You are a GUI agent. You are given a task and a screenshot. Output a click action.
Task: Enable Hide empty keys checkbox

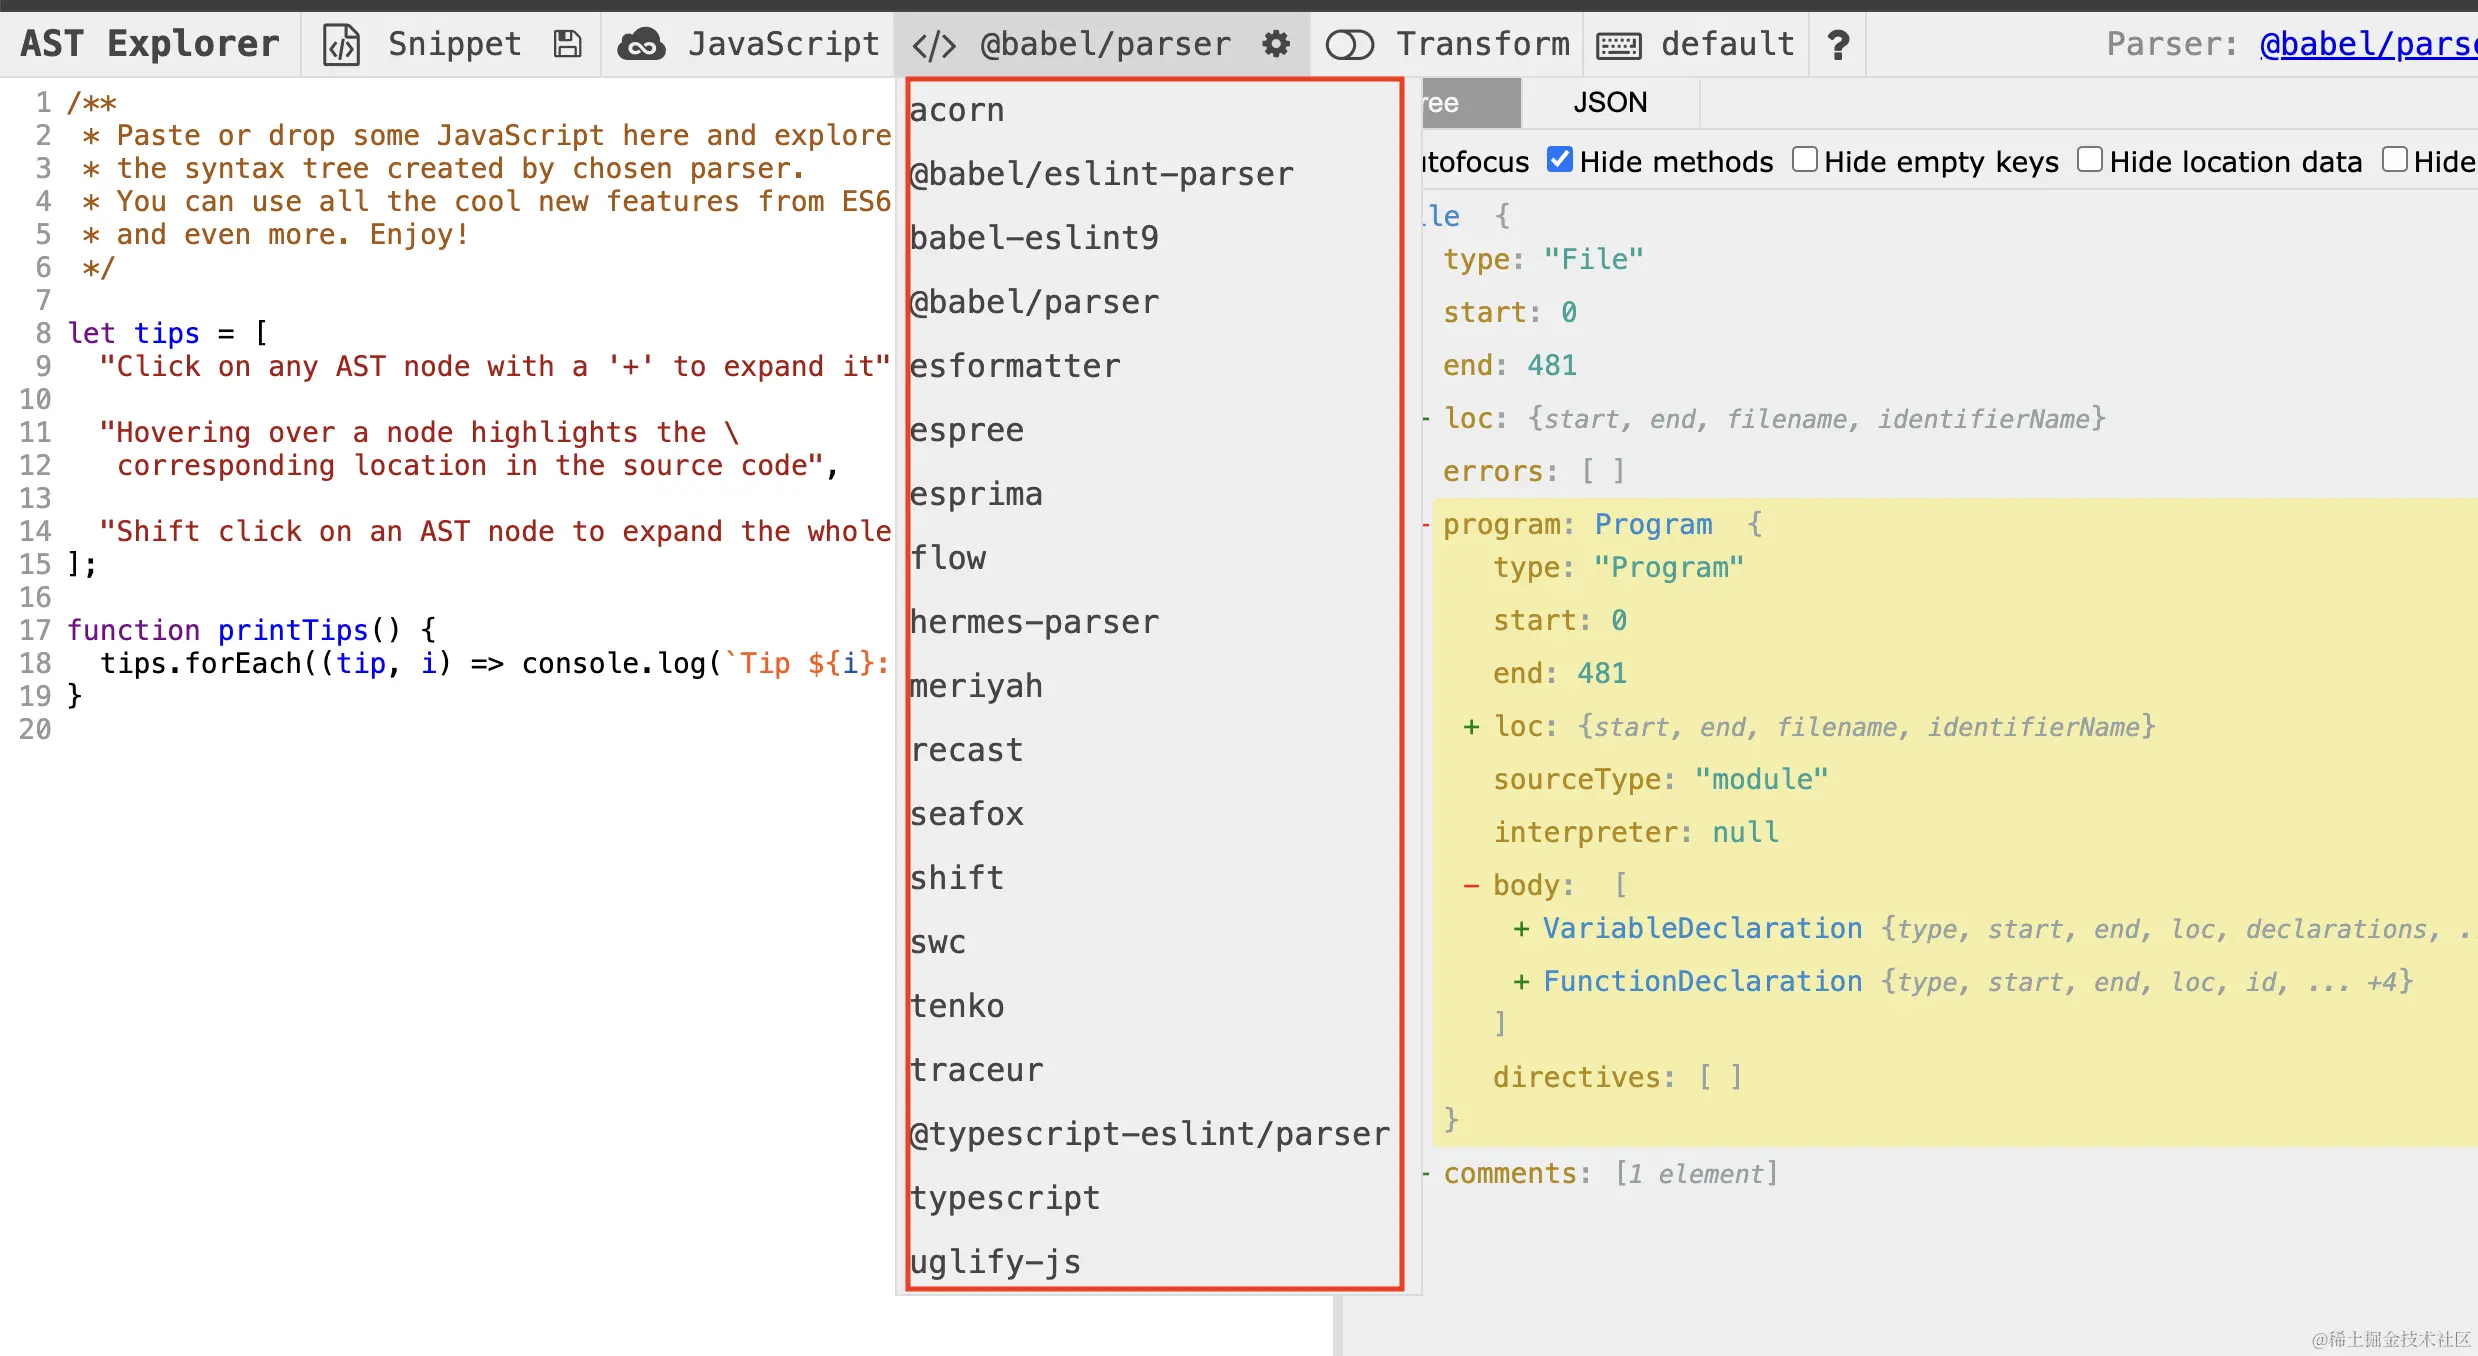(x=1804, y=160)
